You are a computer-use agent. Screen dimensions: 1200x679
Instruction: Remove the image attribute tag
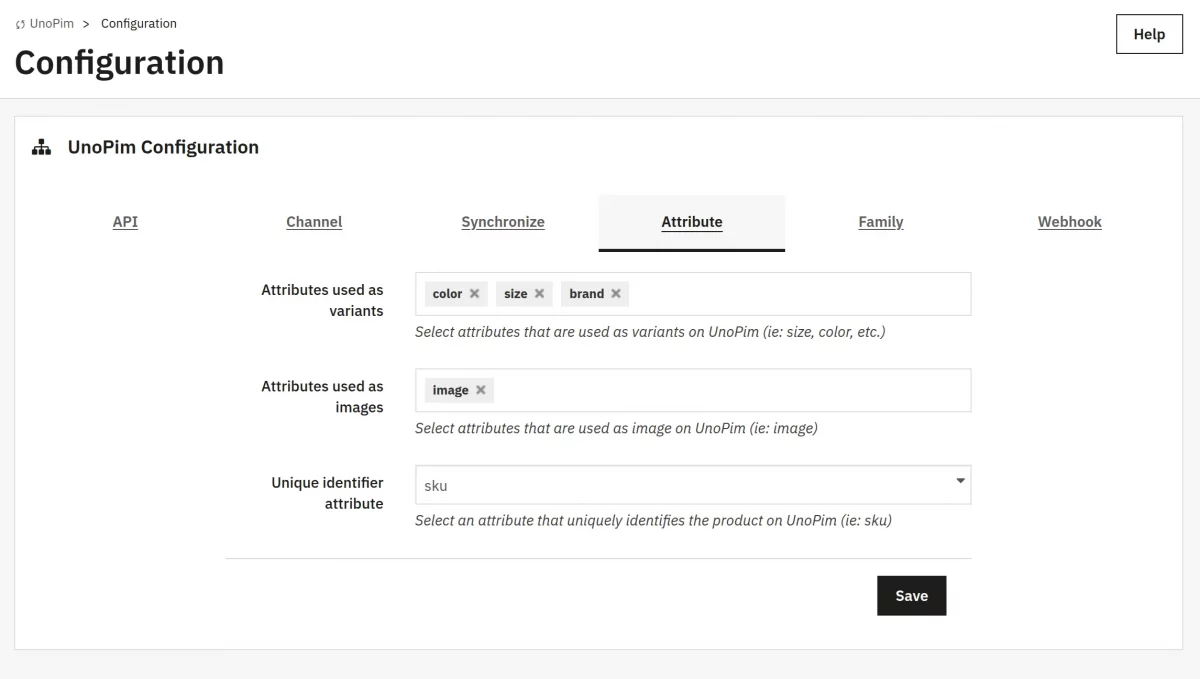point(481,390)
